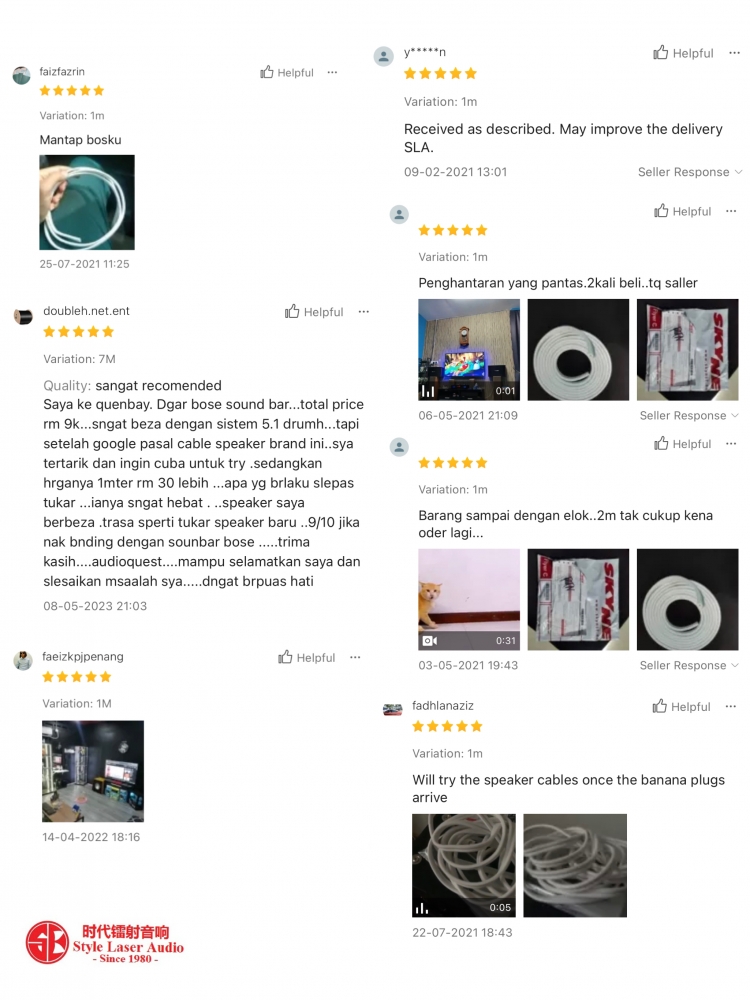Expand Seller Response under 09-02-2021 review
Image resolution: width=750 pixels, height=1000 pixels.
[x=690, y=172]
